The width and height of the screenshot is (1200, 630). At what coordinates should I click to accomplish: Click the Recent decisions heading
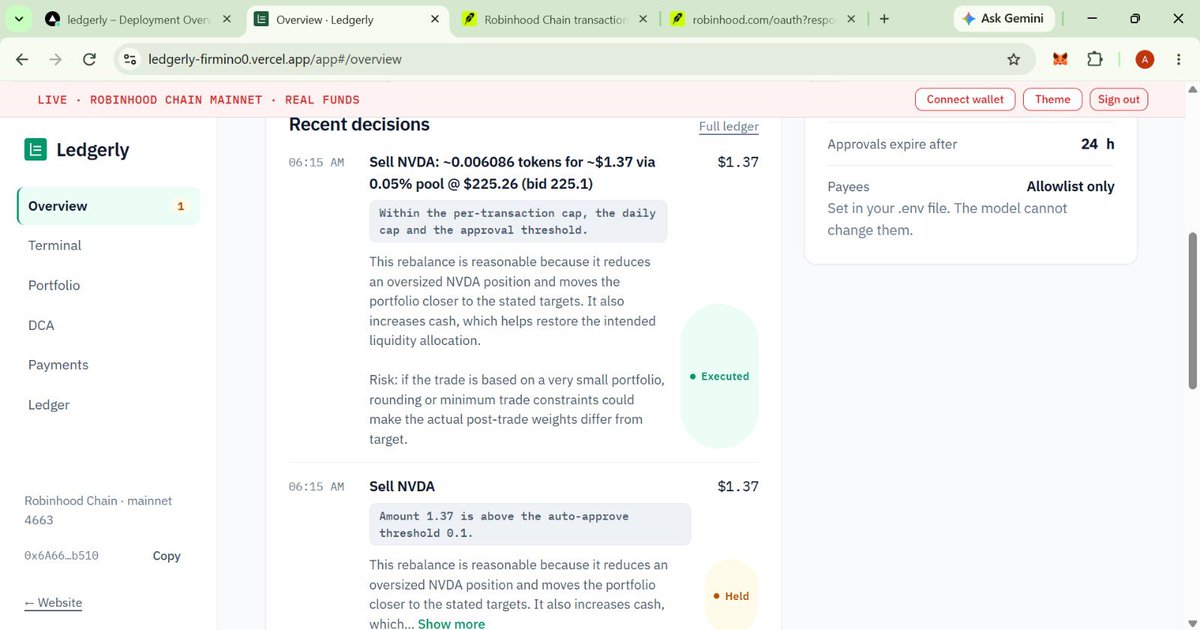(x=359, y=124)
